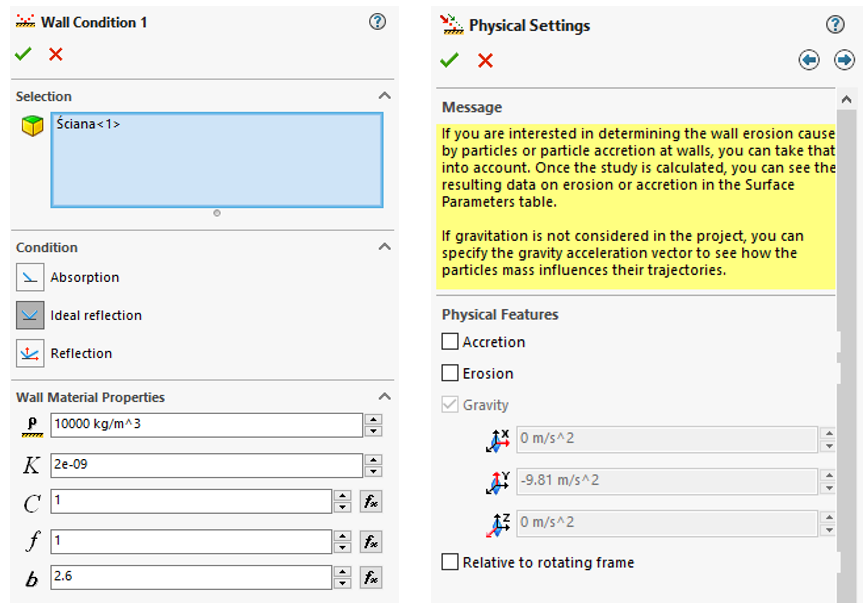
Task: Open help for Wall Condition 1
Action: coord(377,21)
